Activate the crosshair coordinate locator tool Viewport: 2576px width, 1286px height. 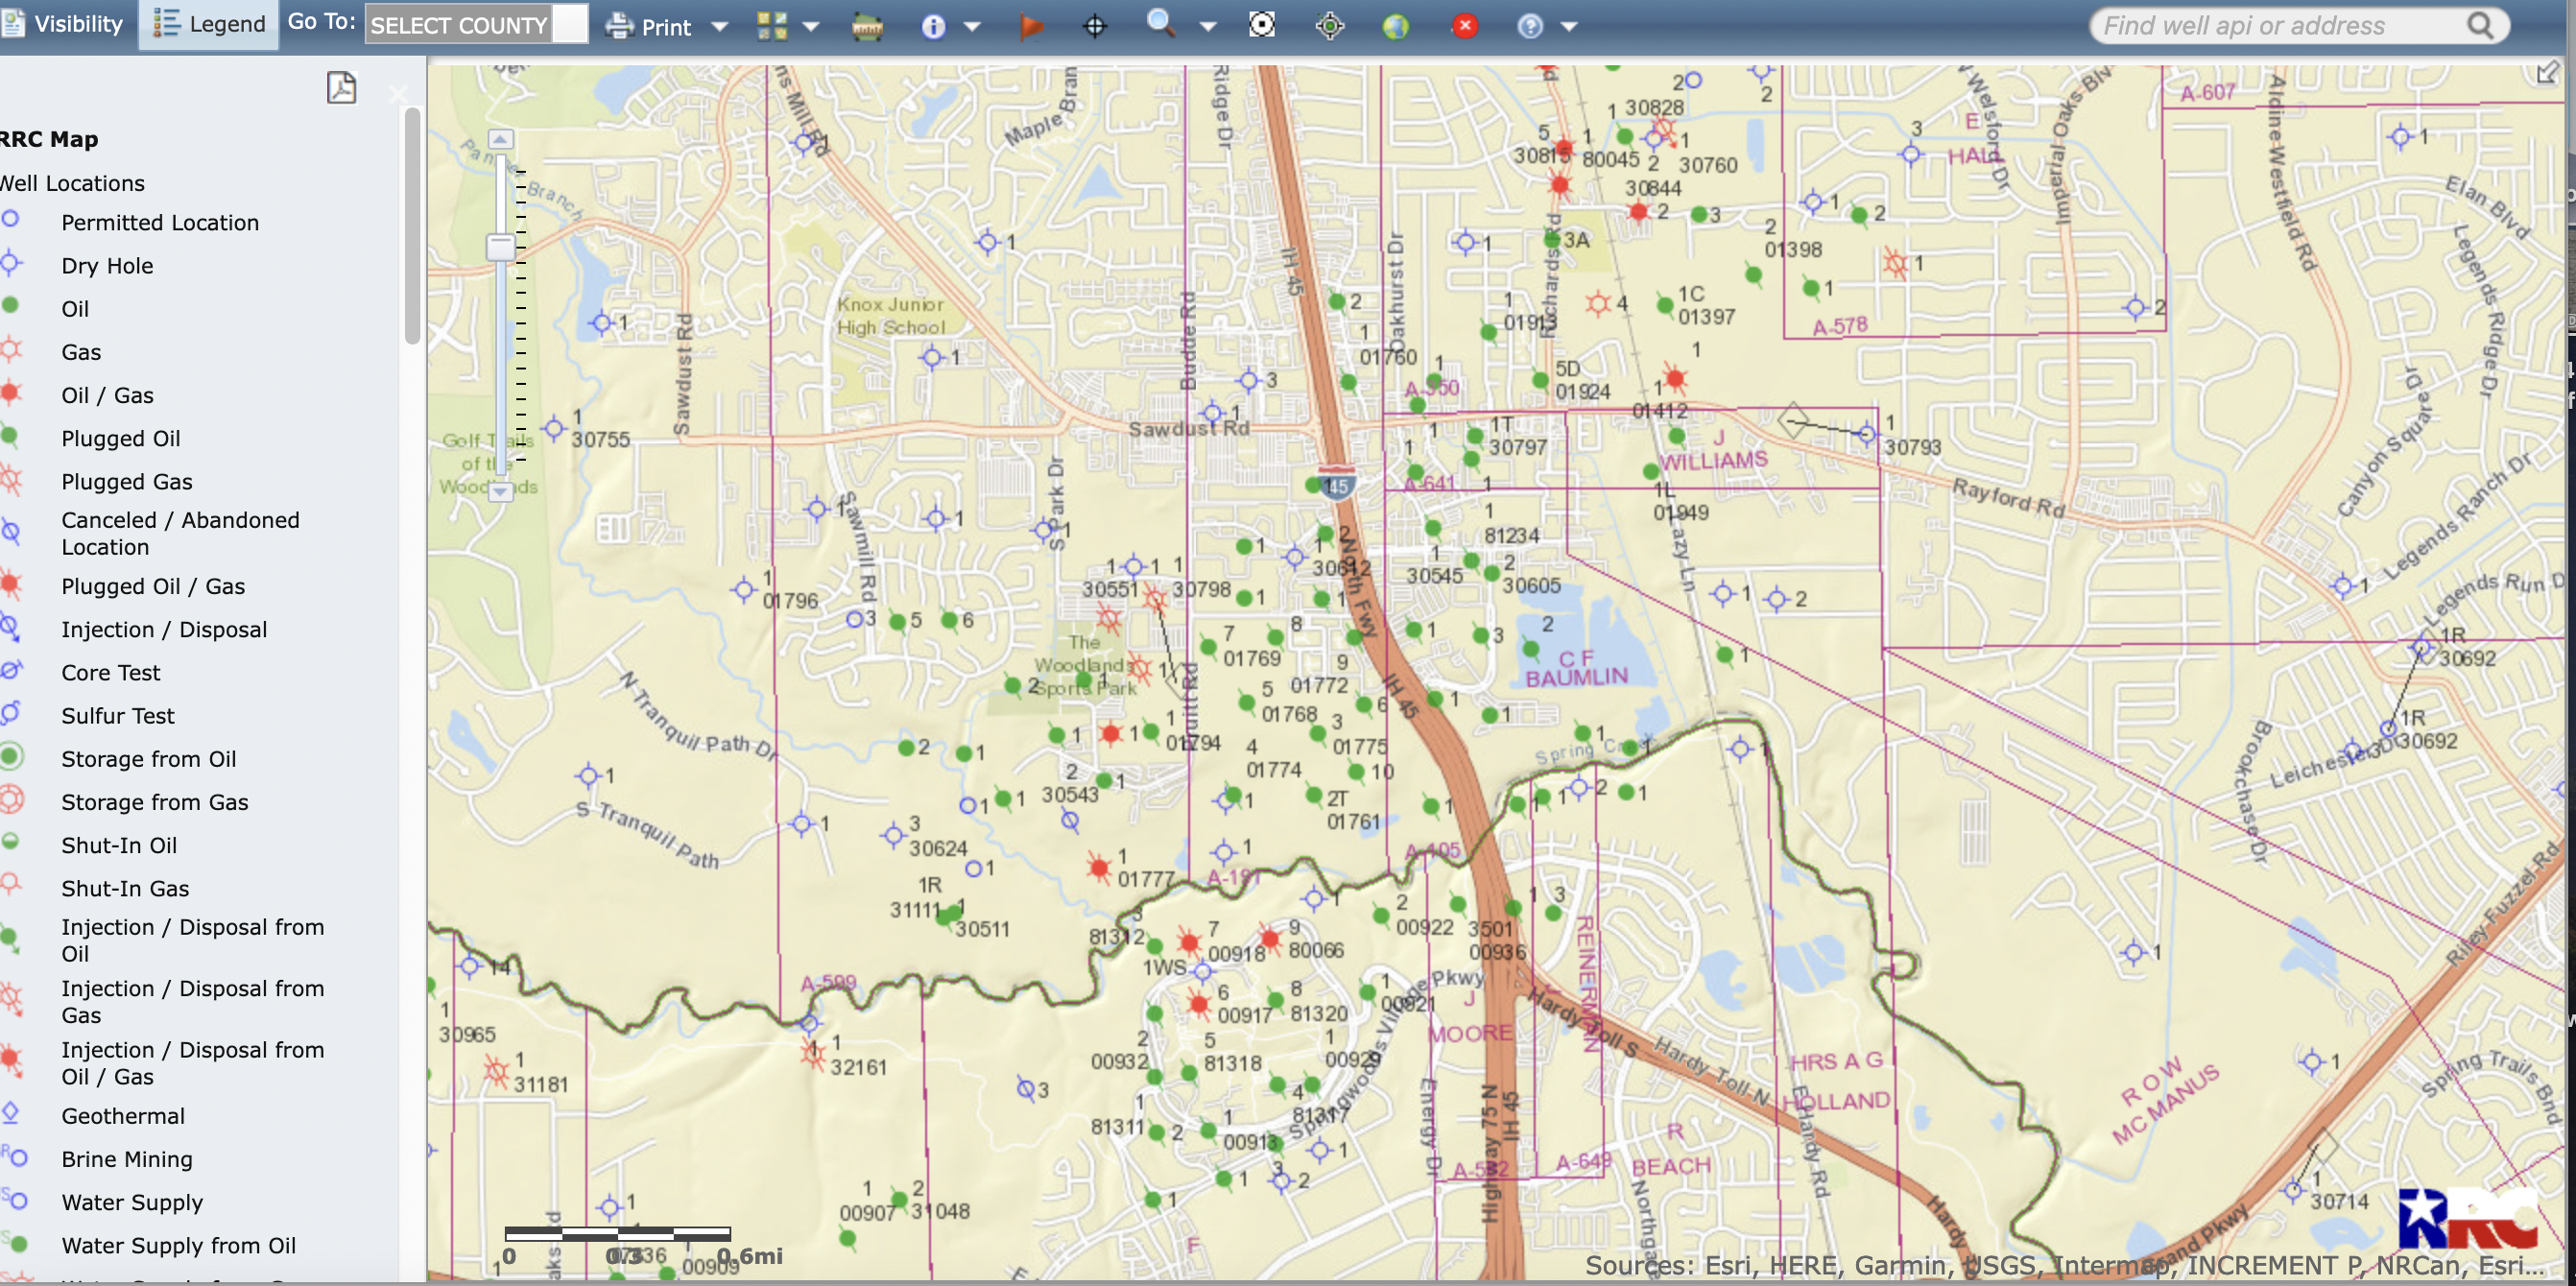1095,25
